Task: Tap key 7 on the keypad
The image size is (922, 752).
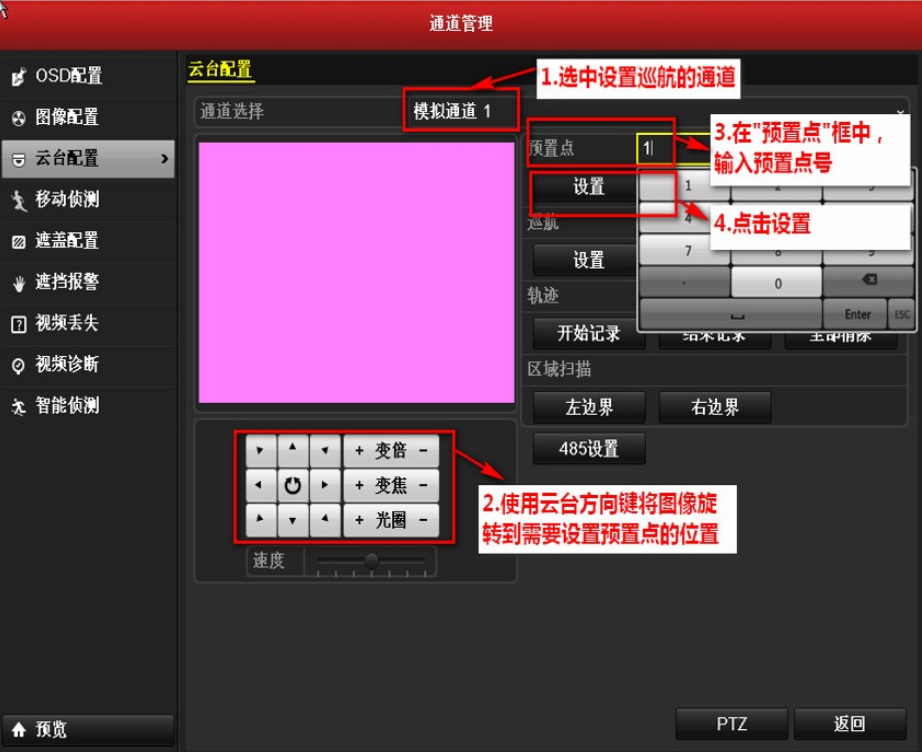Action: 685,251
